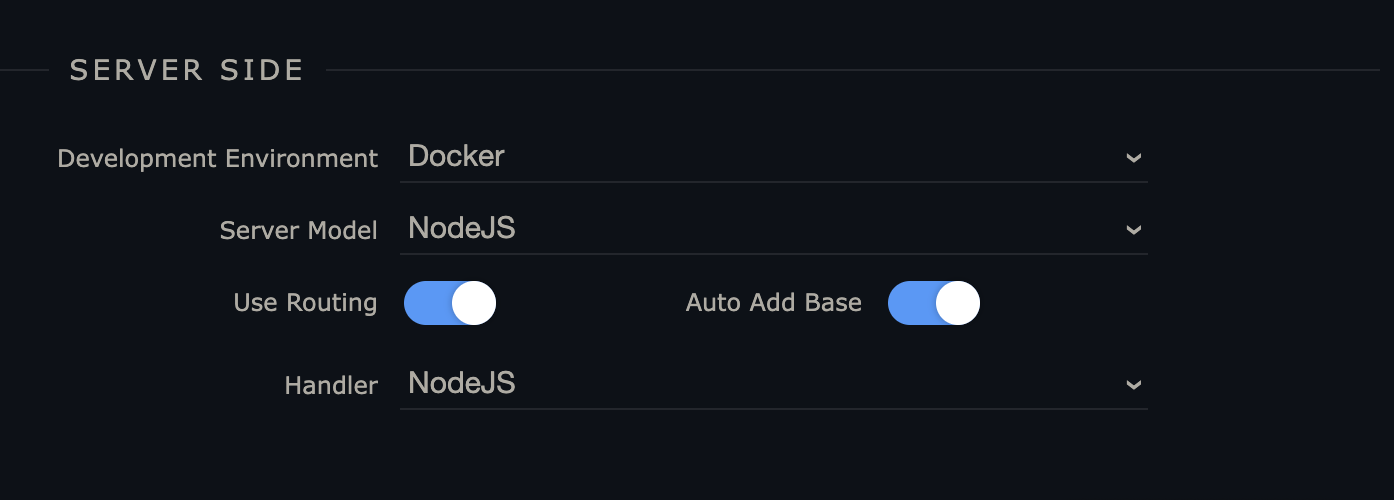Turn off the Auto Add Base toggle
The width and height of the screenshot is (1394, 500).
pyautogui.click(x=934, y=303)
